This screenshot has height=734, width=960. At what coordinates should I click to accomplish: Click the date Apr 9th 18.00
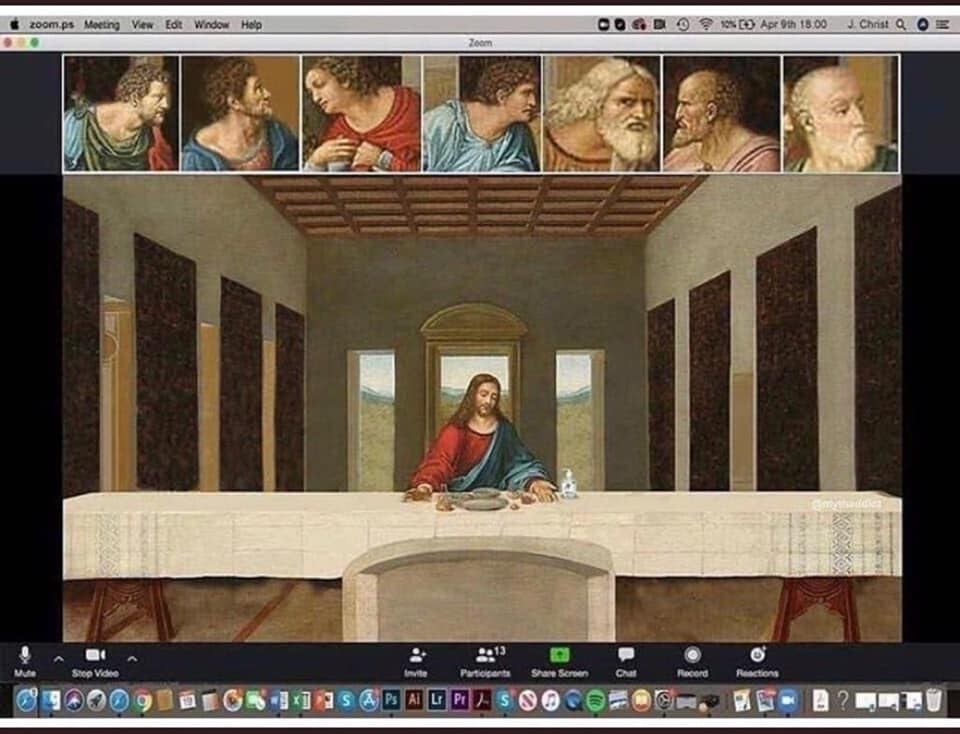(793, 24)
